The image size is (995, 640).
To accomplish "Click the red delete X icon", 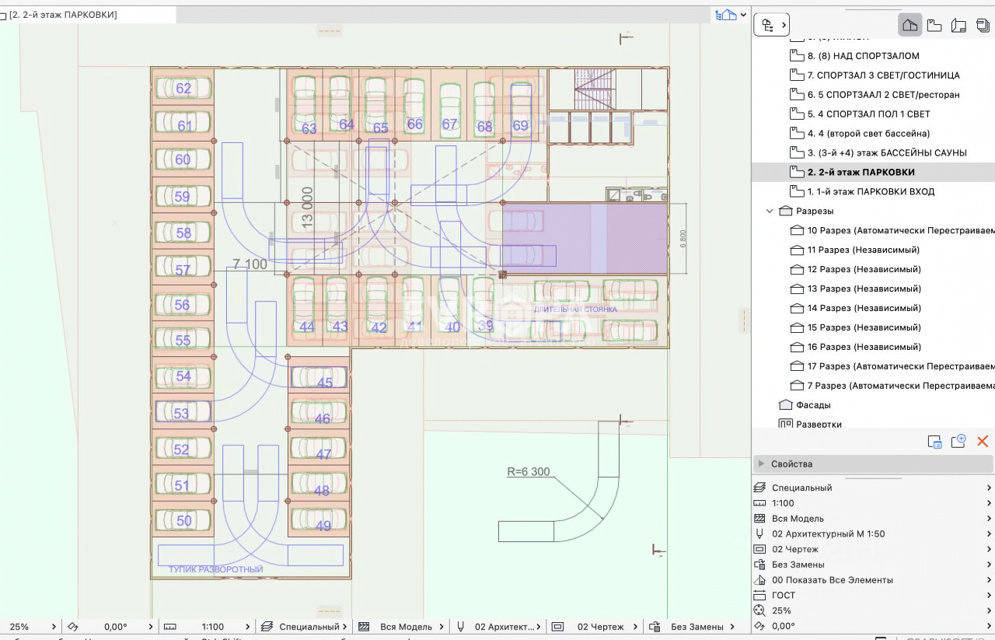I will (x=982, y=442).
